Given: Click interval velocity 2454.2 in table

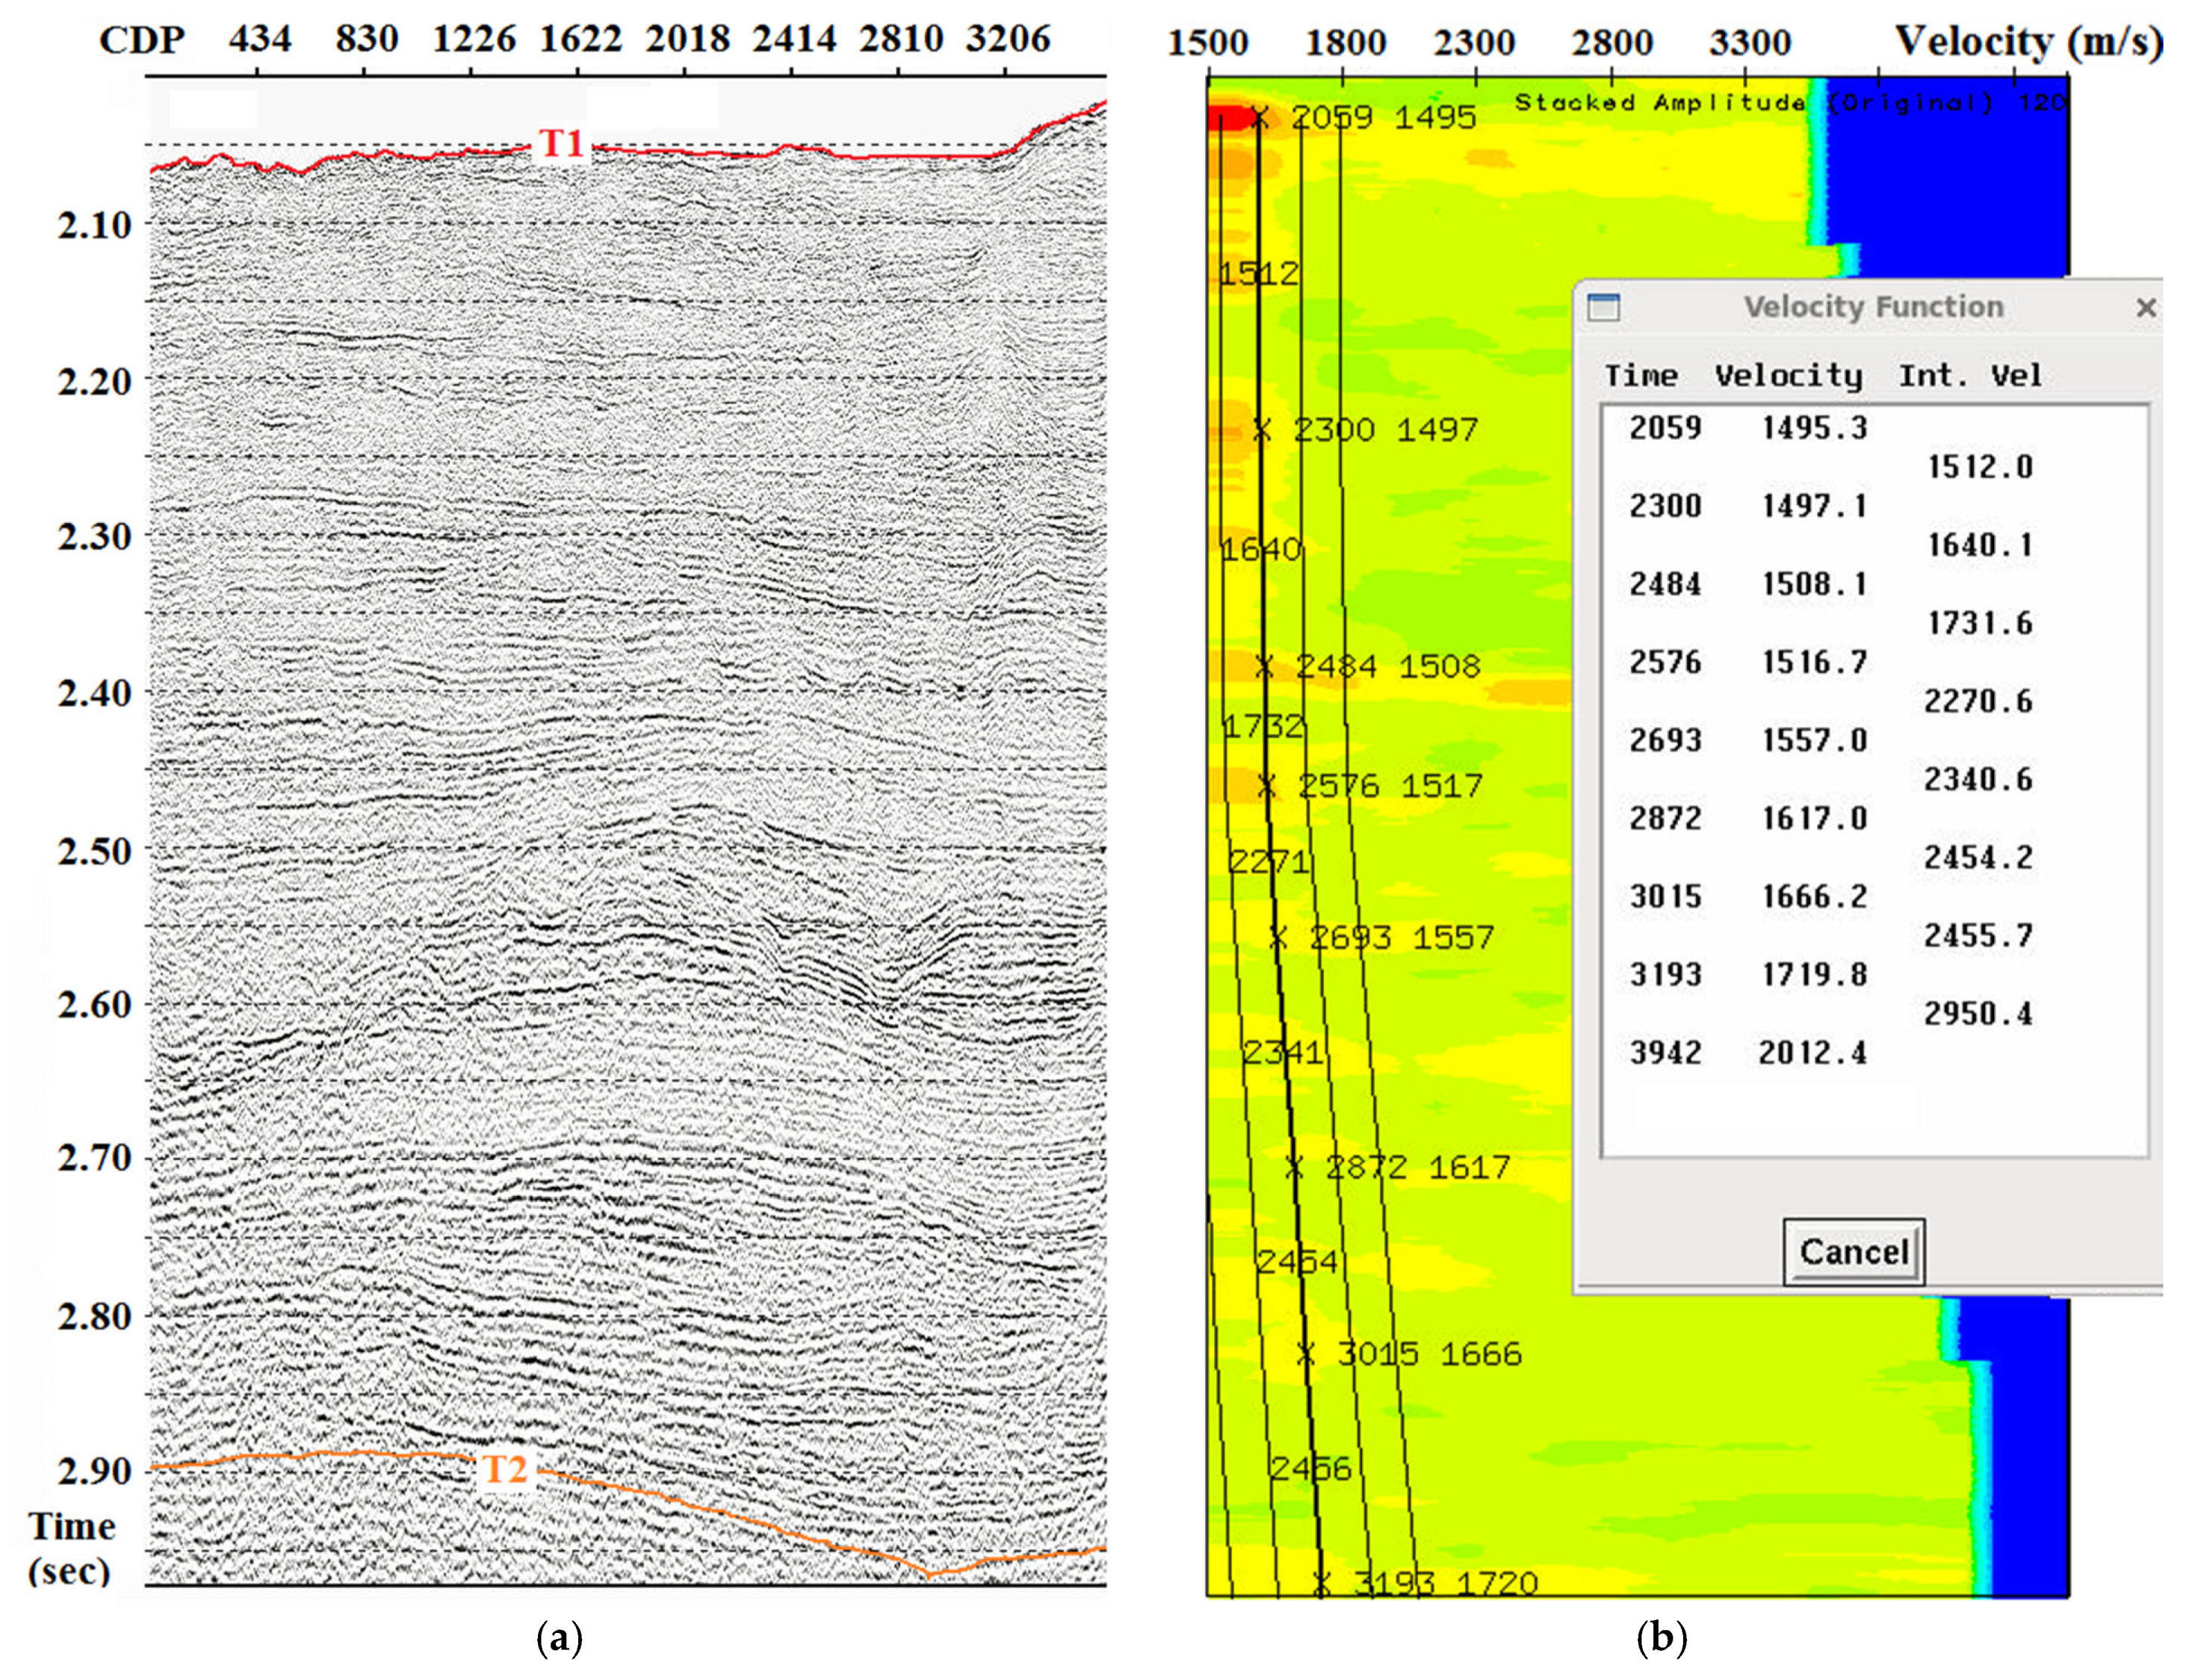Looking at the screenshot, I should click(x=1978, y=857).
